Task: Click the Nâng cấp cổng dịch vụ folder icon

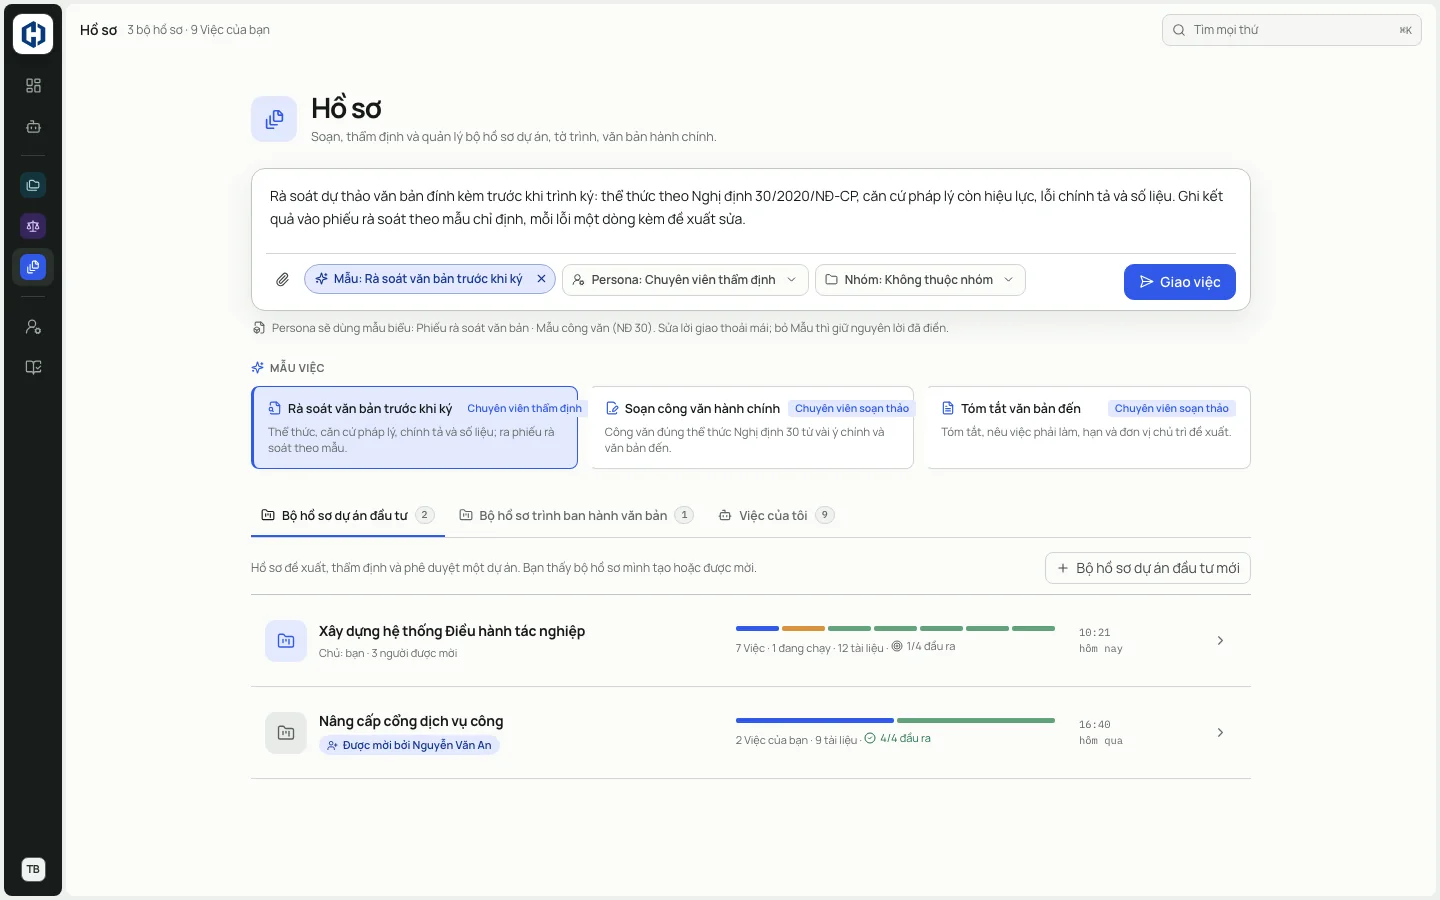Action: (286, 733)
